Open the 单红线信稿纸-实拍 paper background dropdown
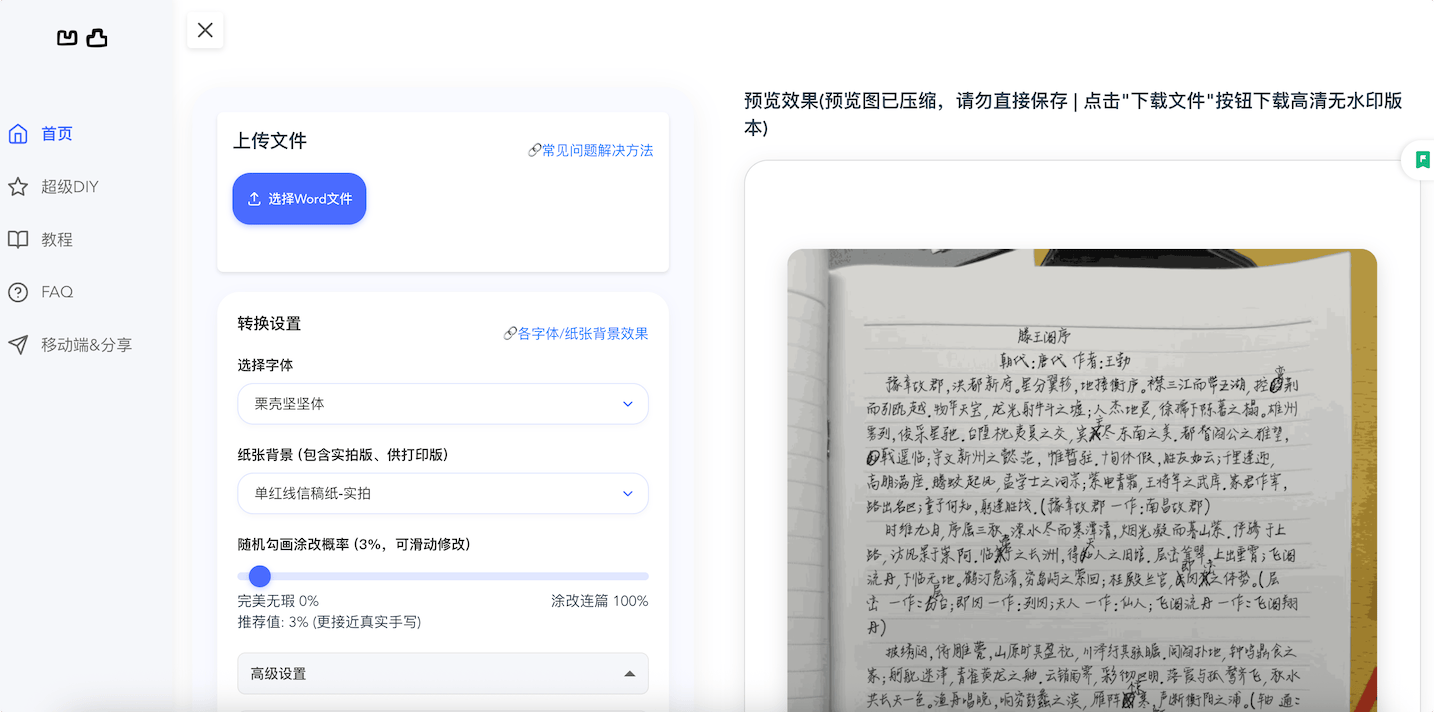 (x=443, y=493)
